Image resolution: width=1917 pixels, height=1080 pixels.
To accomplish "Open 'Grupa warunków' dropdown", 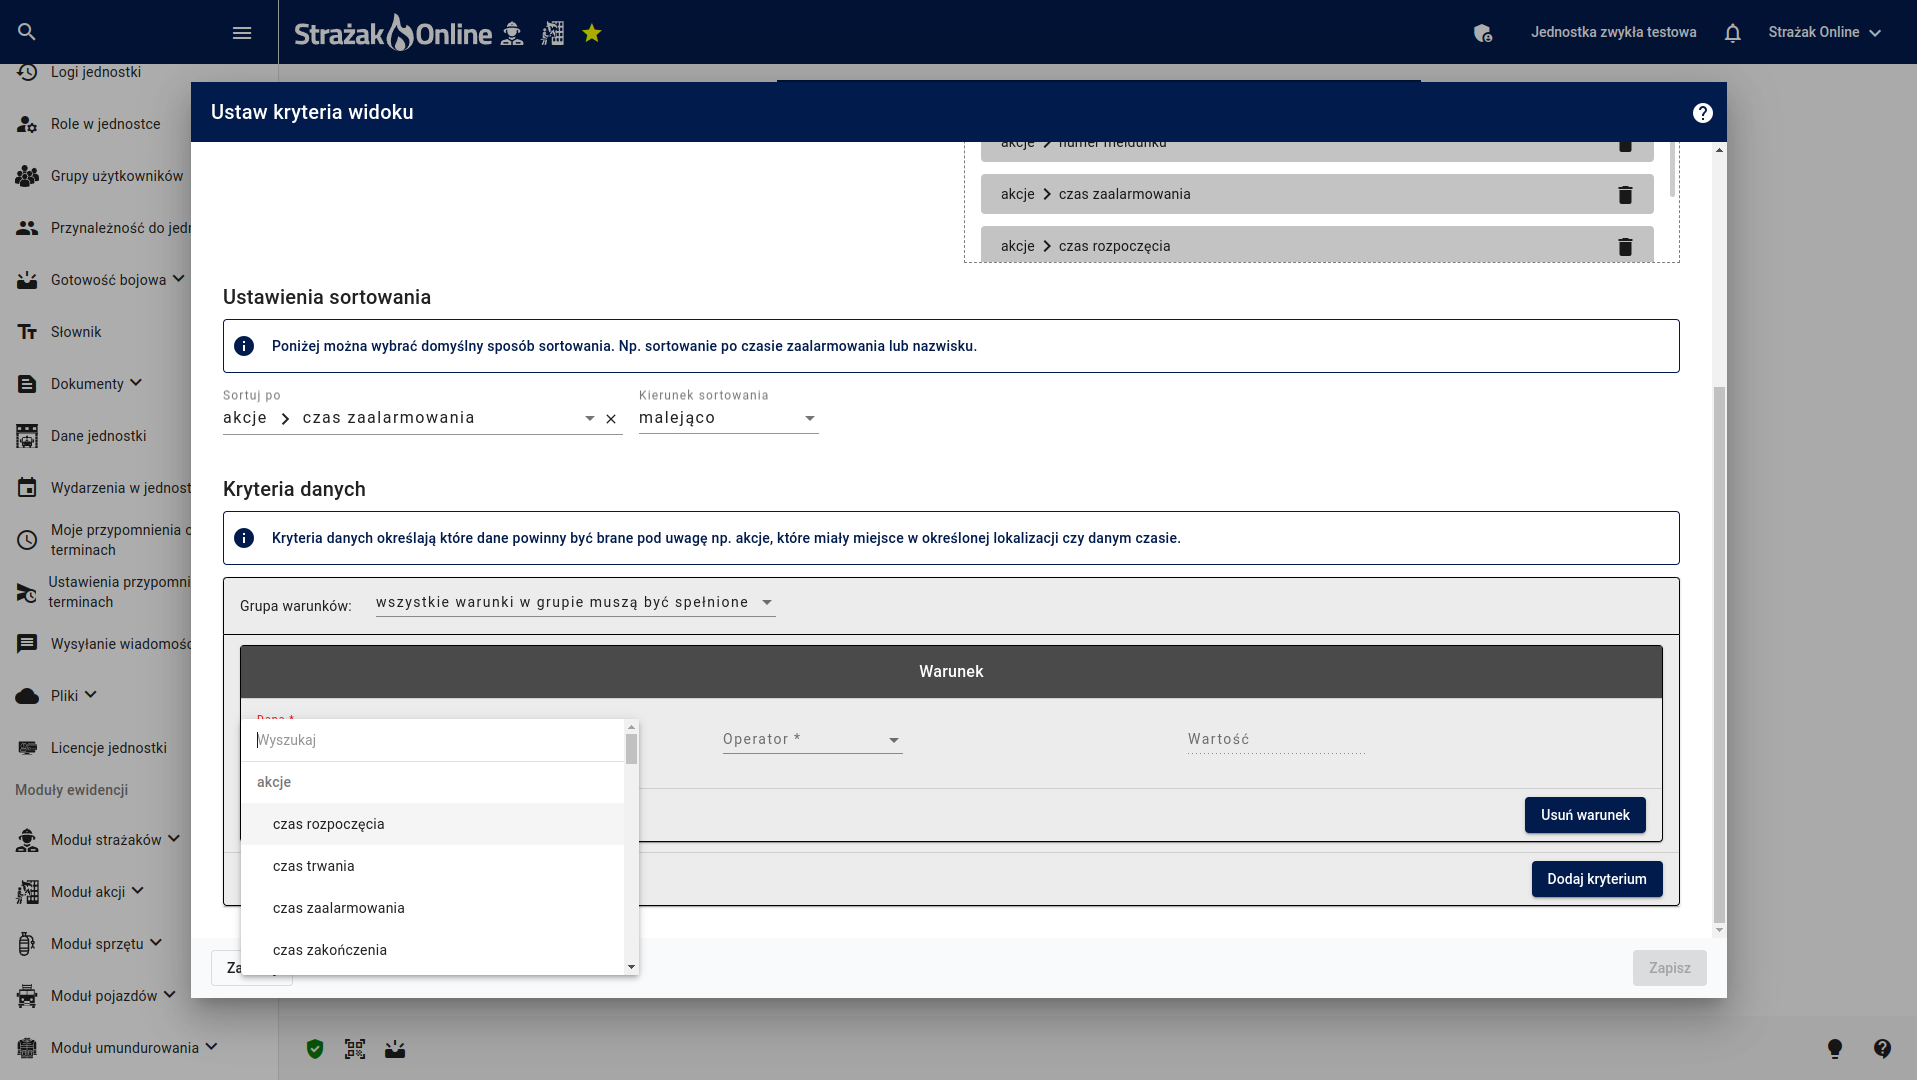I will point(575,602).
